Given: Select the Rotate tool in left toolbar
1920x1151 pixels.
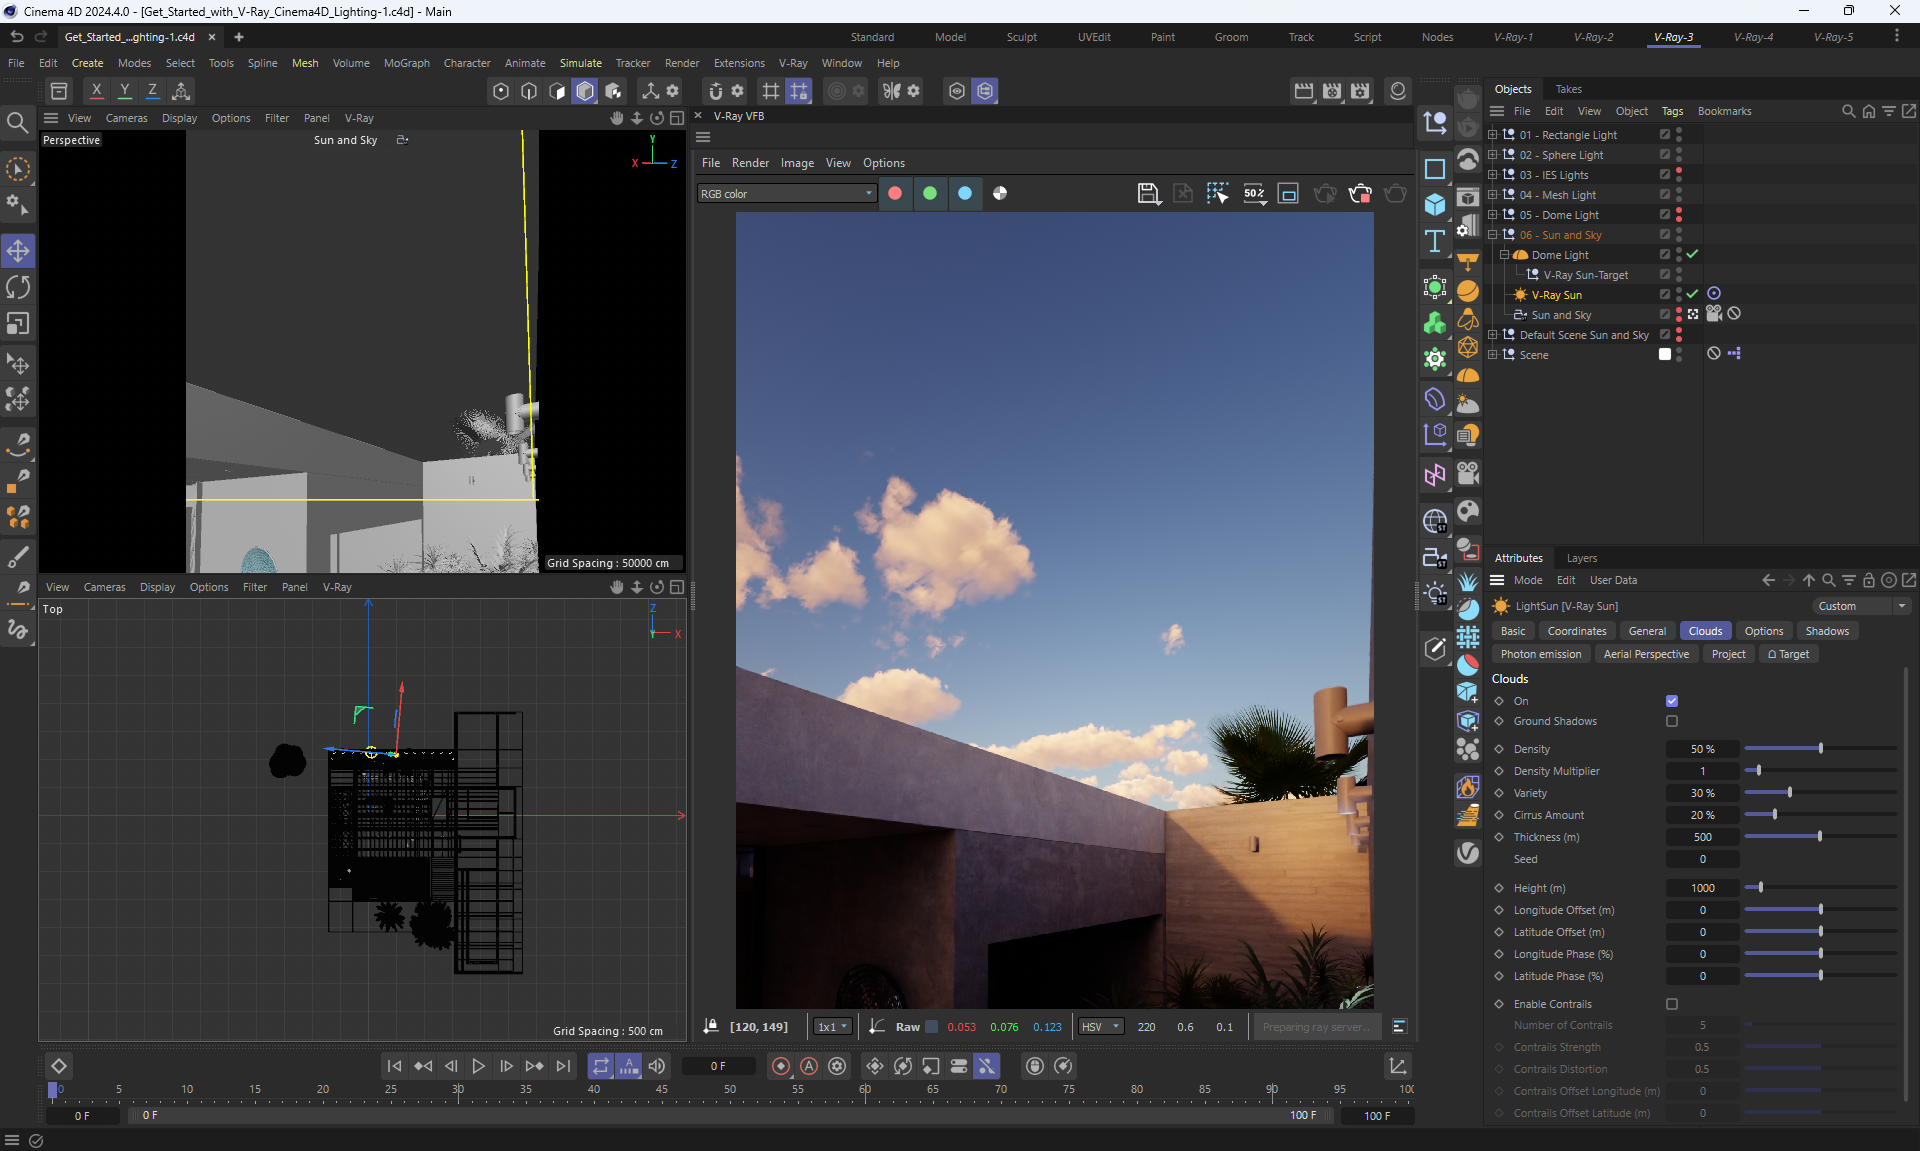Looking at the screenshot, I should click(18, 287).
